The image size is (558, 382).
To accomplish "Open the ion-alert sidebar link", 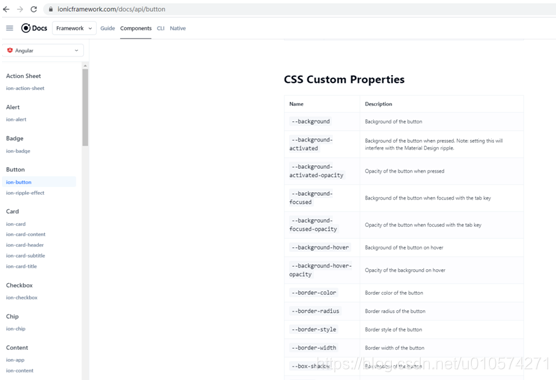I will click(16, 120).
